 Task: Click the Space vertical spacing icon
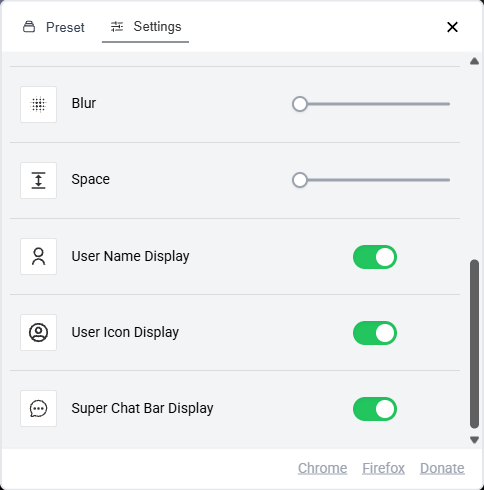[38, 180]
